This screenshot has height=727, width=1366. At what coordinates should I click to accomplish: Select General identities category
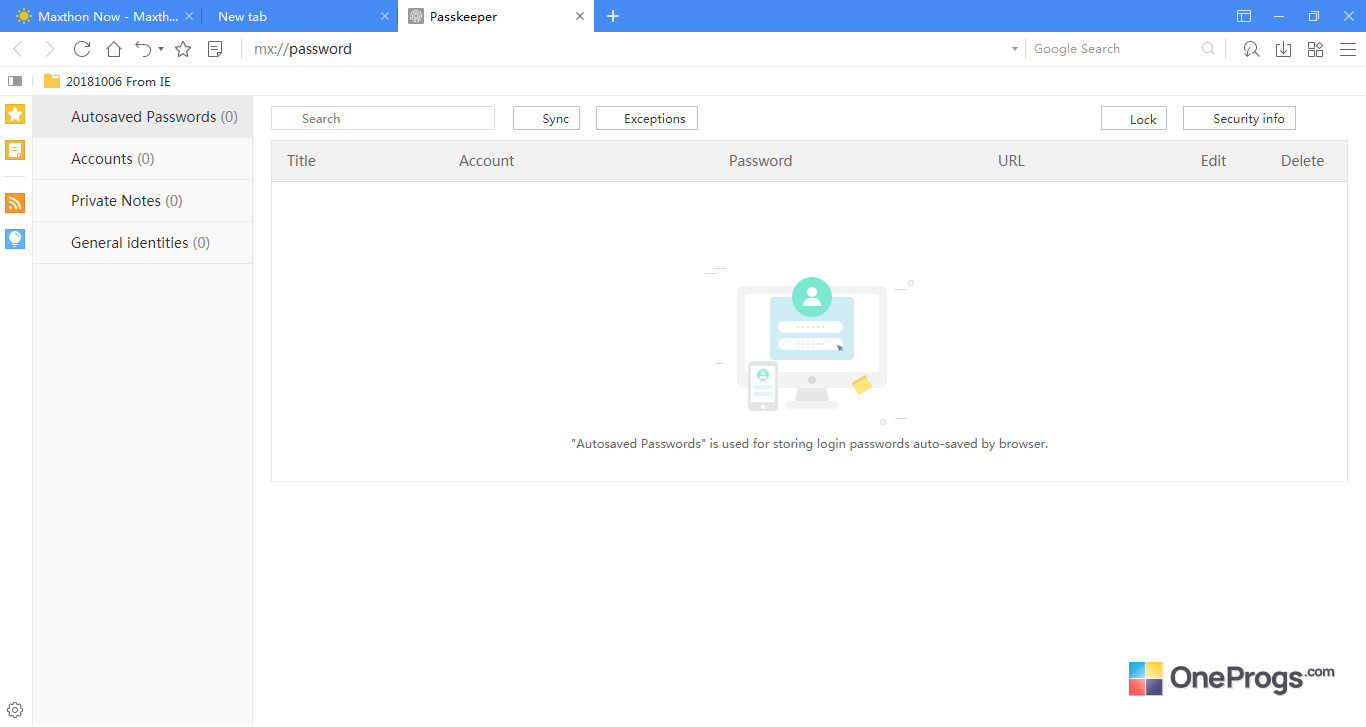142,243
